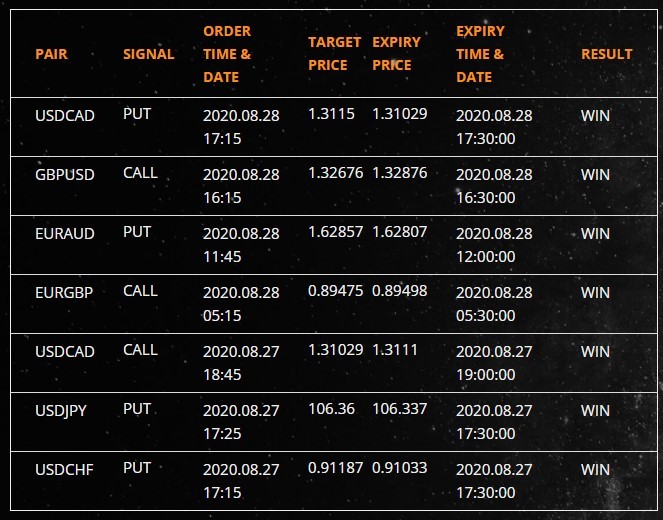
Task: Click the USDCHF pair cell
Action: (64, 470)
